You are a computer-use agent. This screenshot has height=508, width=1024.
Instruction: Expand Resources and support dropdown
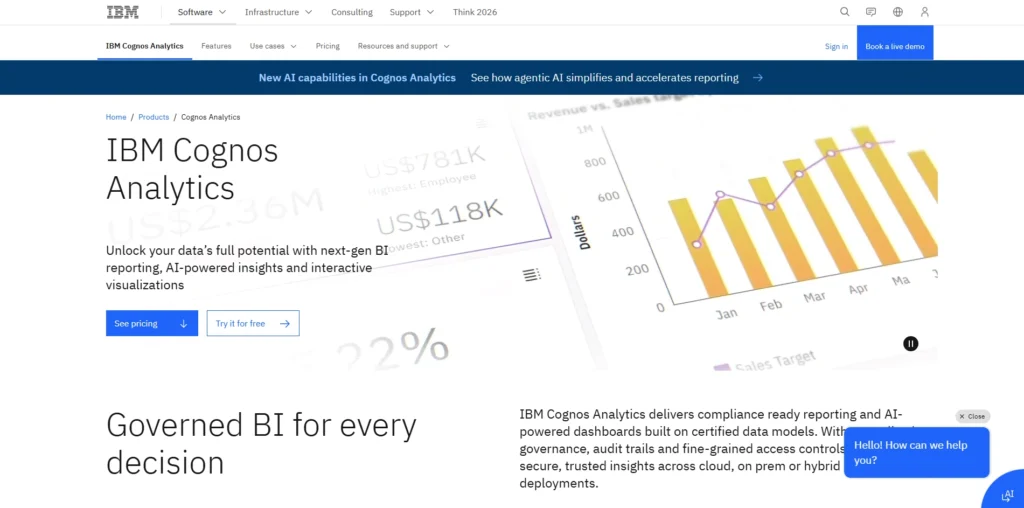[x=404, y=46]
